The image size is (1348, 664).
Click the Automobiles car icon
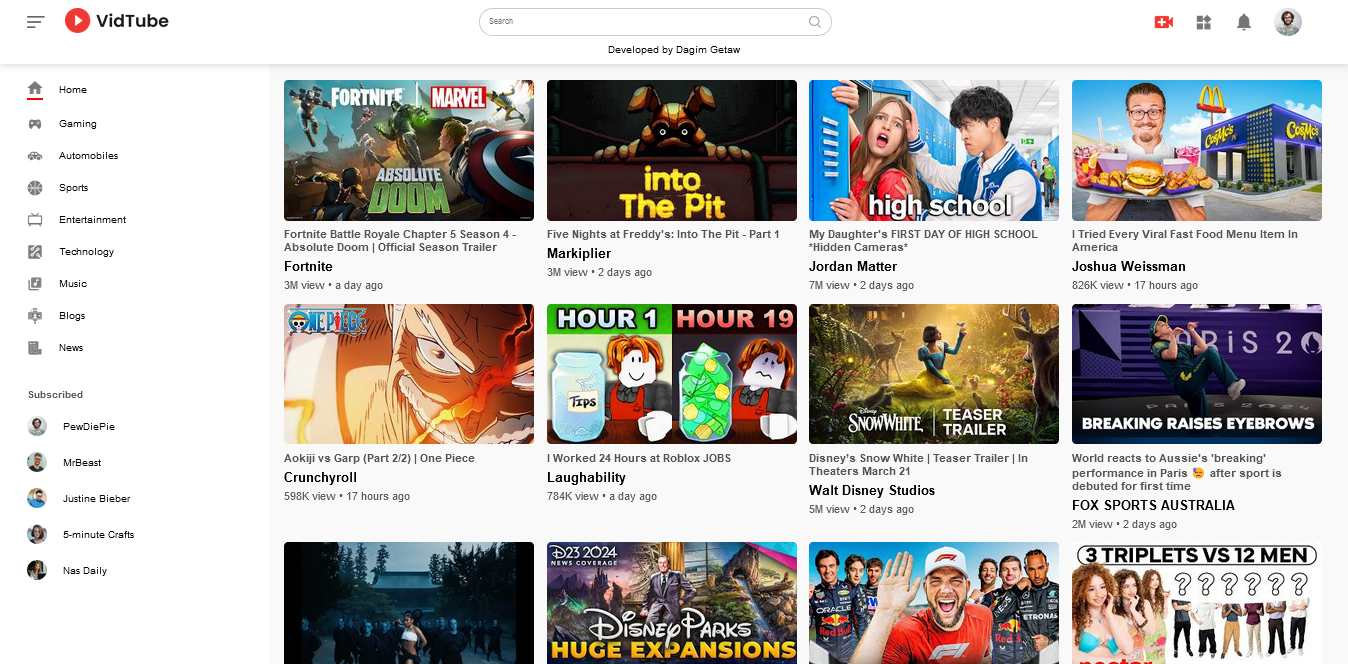tap(35, 156)
